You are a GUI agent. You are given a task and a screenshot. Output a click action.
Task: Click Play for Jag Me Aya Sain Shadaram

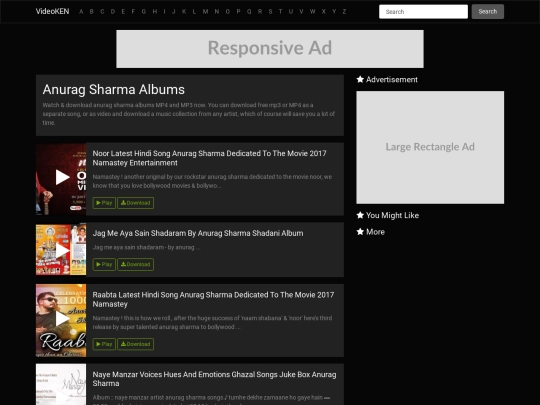pos(104,264)
